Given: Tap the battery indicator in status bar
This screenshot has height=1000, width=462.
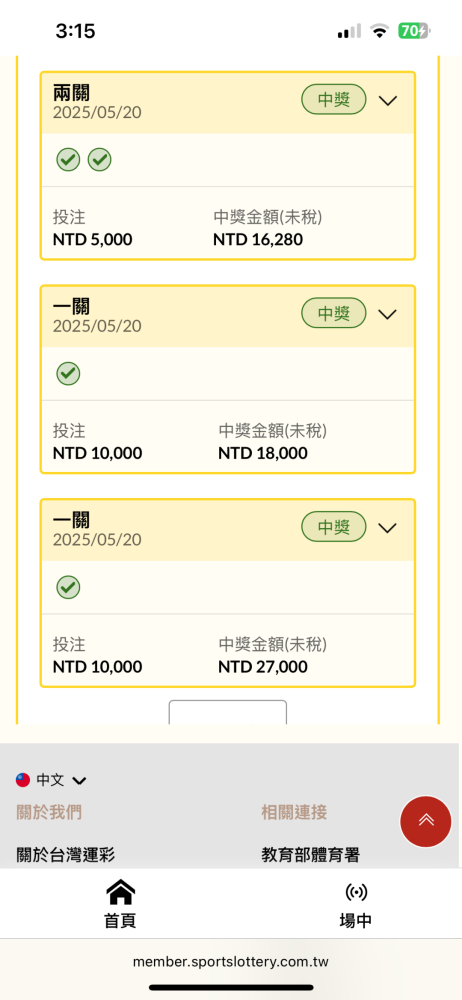Looking at the screenshot, I should [x=415, y=30].
